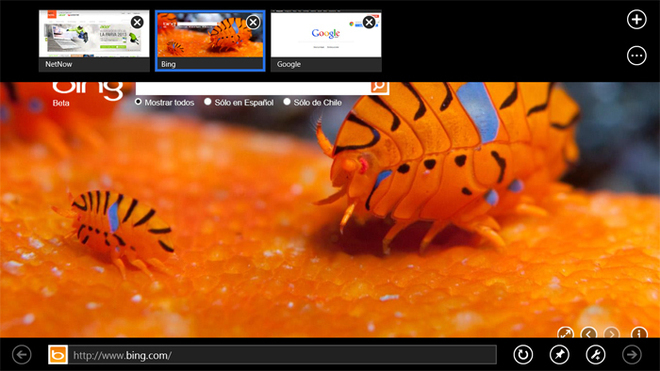Click the Bing search magnifier button
The image size is (660, 371).
pyautogui.click(x=379, y=86)
